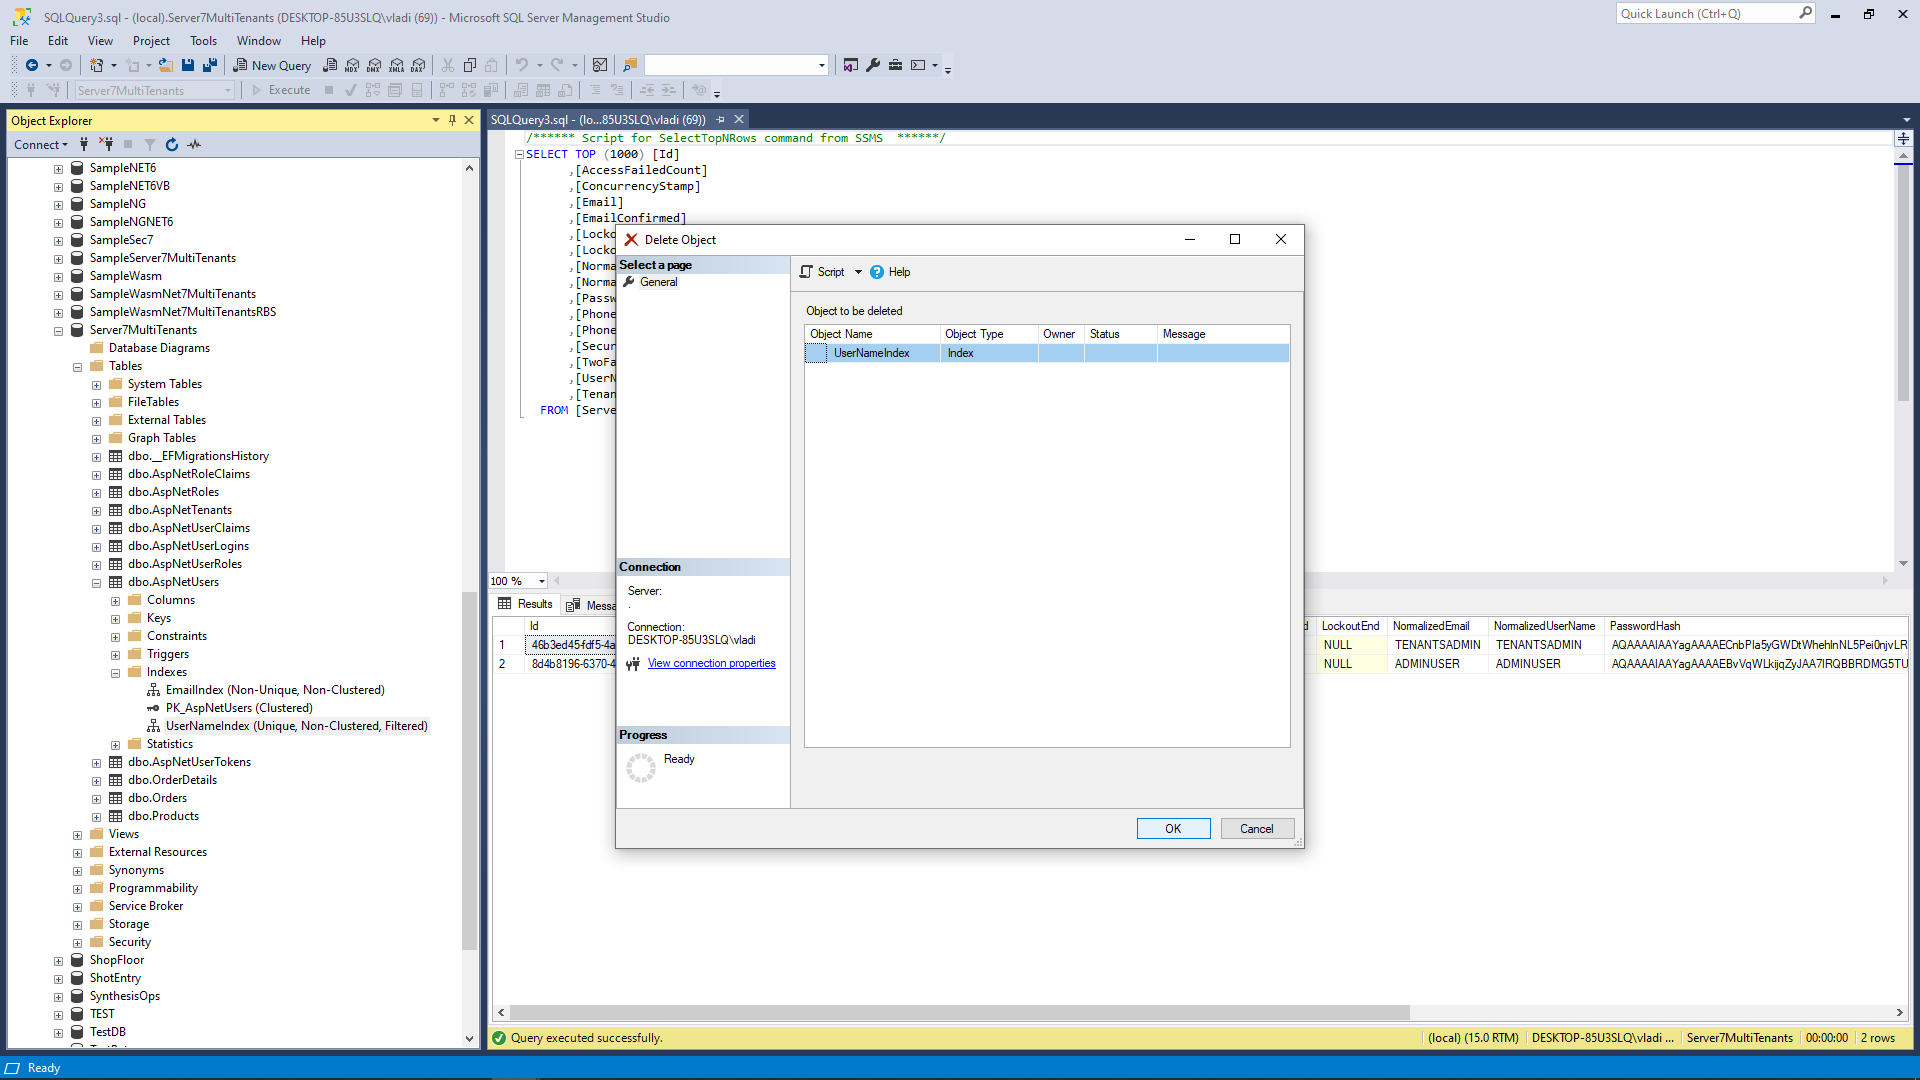Select the row header of UserNameIndex row
This screenshot has height=1080, width=1920.
point(816,353)
